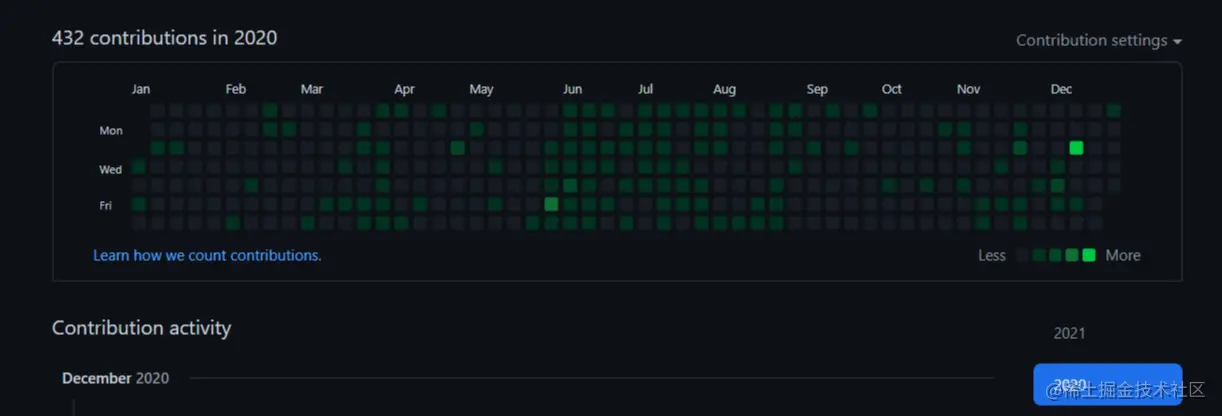Click the Jun month label
Image resolution: width=1222 pixels, height=416 pixels.
point(572,89)
